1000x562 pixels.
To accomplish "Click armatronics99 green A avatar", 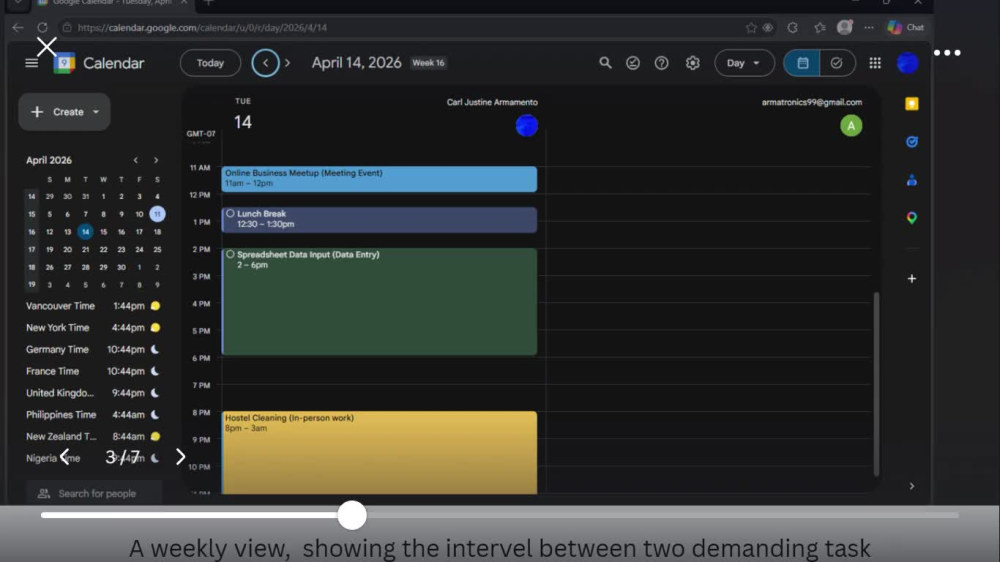I will pos(851,126).
